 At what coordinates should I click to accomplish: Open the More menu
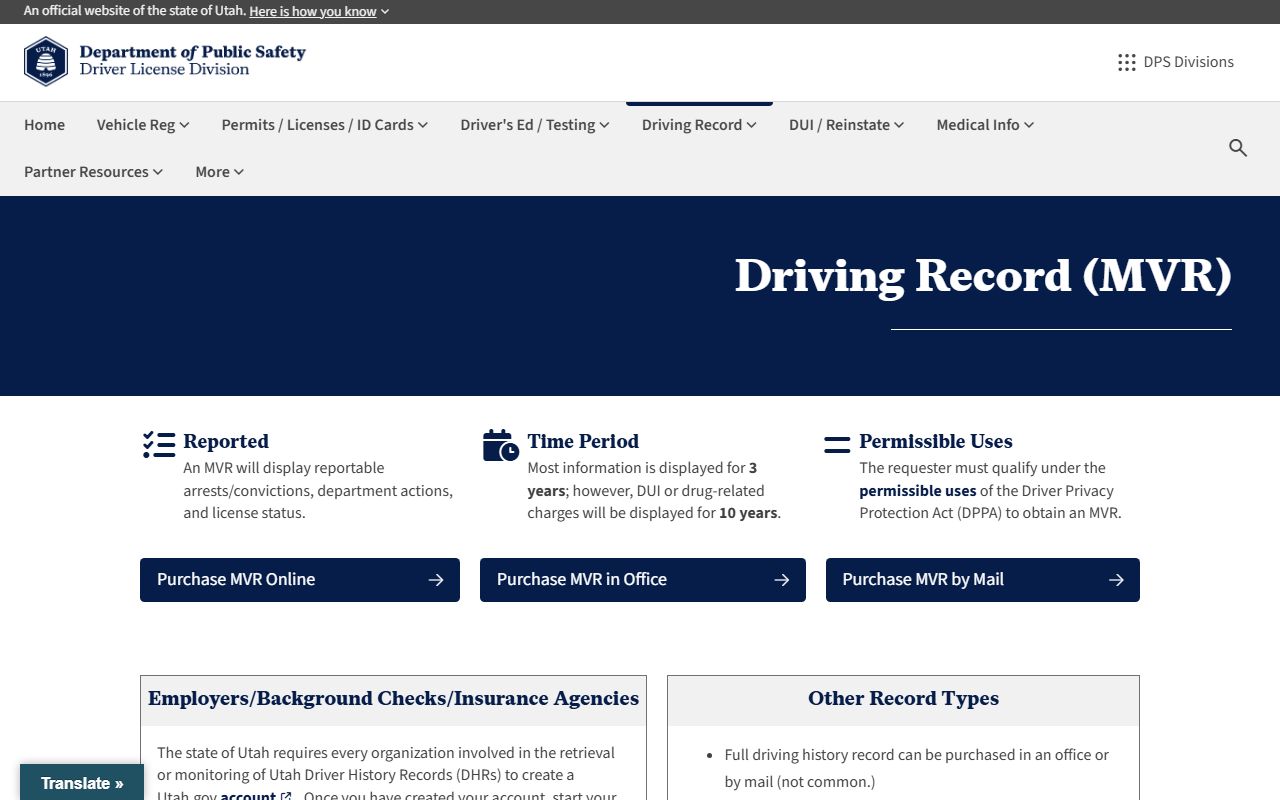[x=220, y=172]
